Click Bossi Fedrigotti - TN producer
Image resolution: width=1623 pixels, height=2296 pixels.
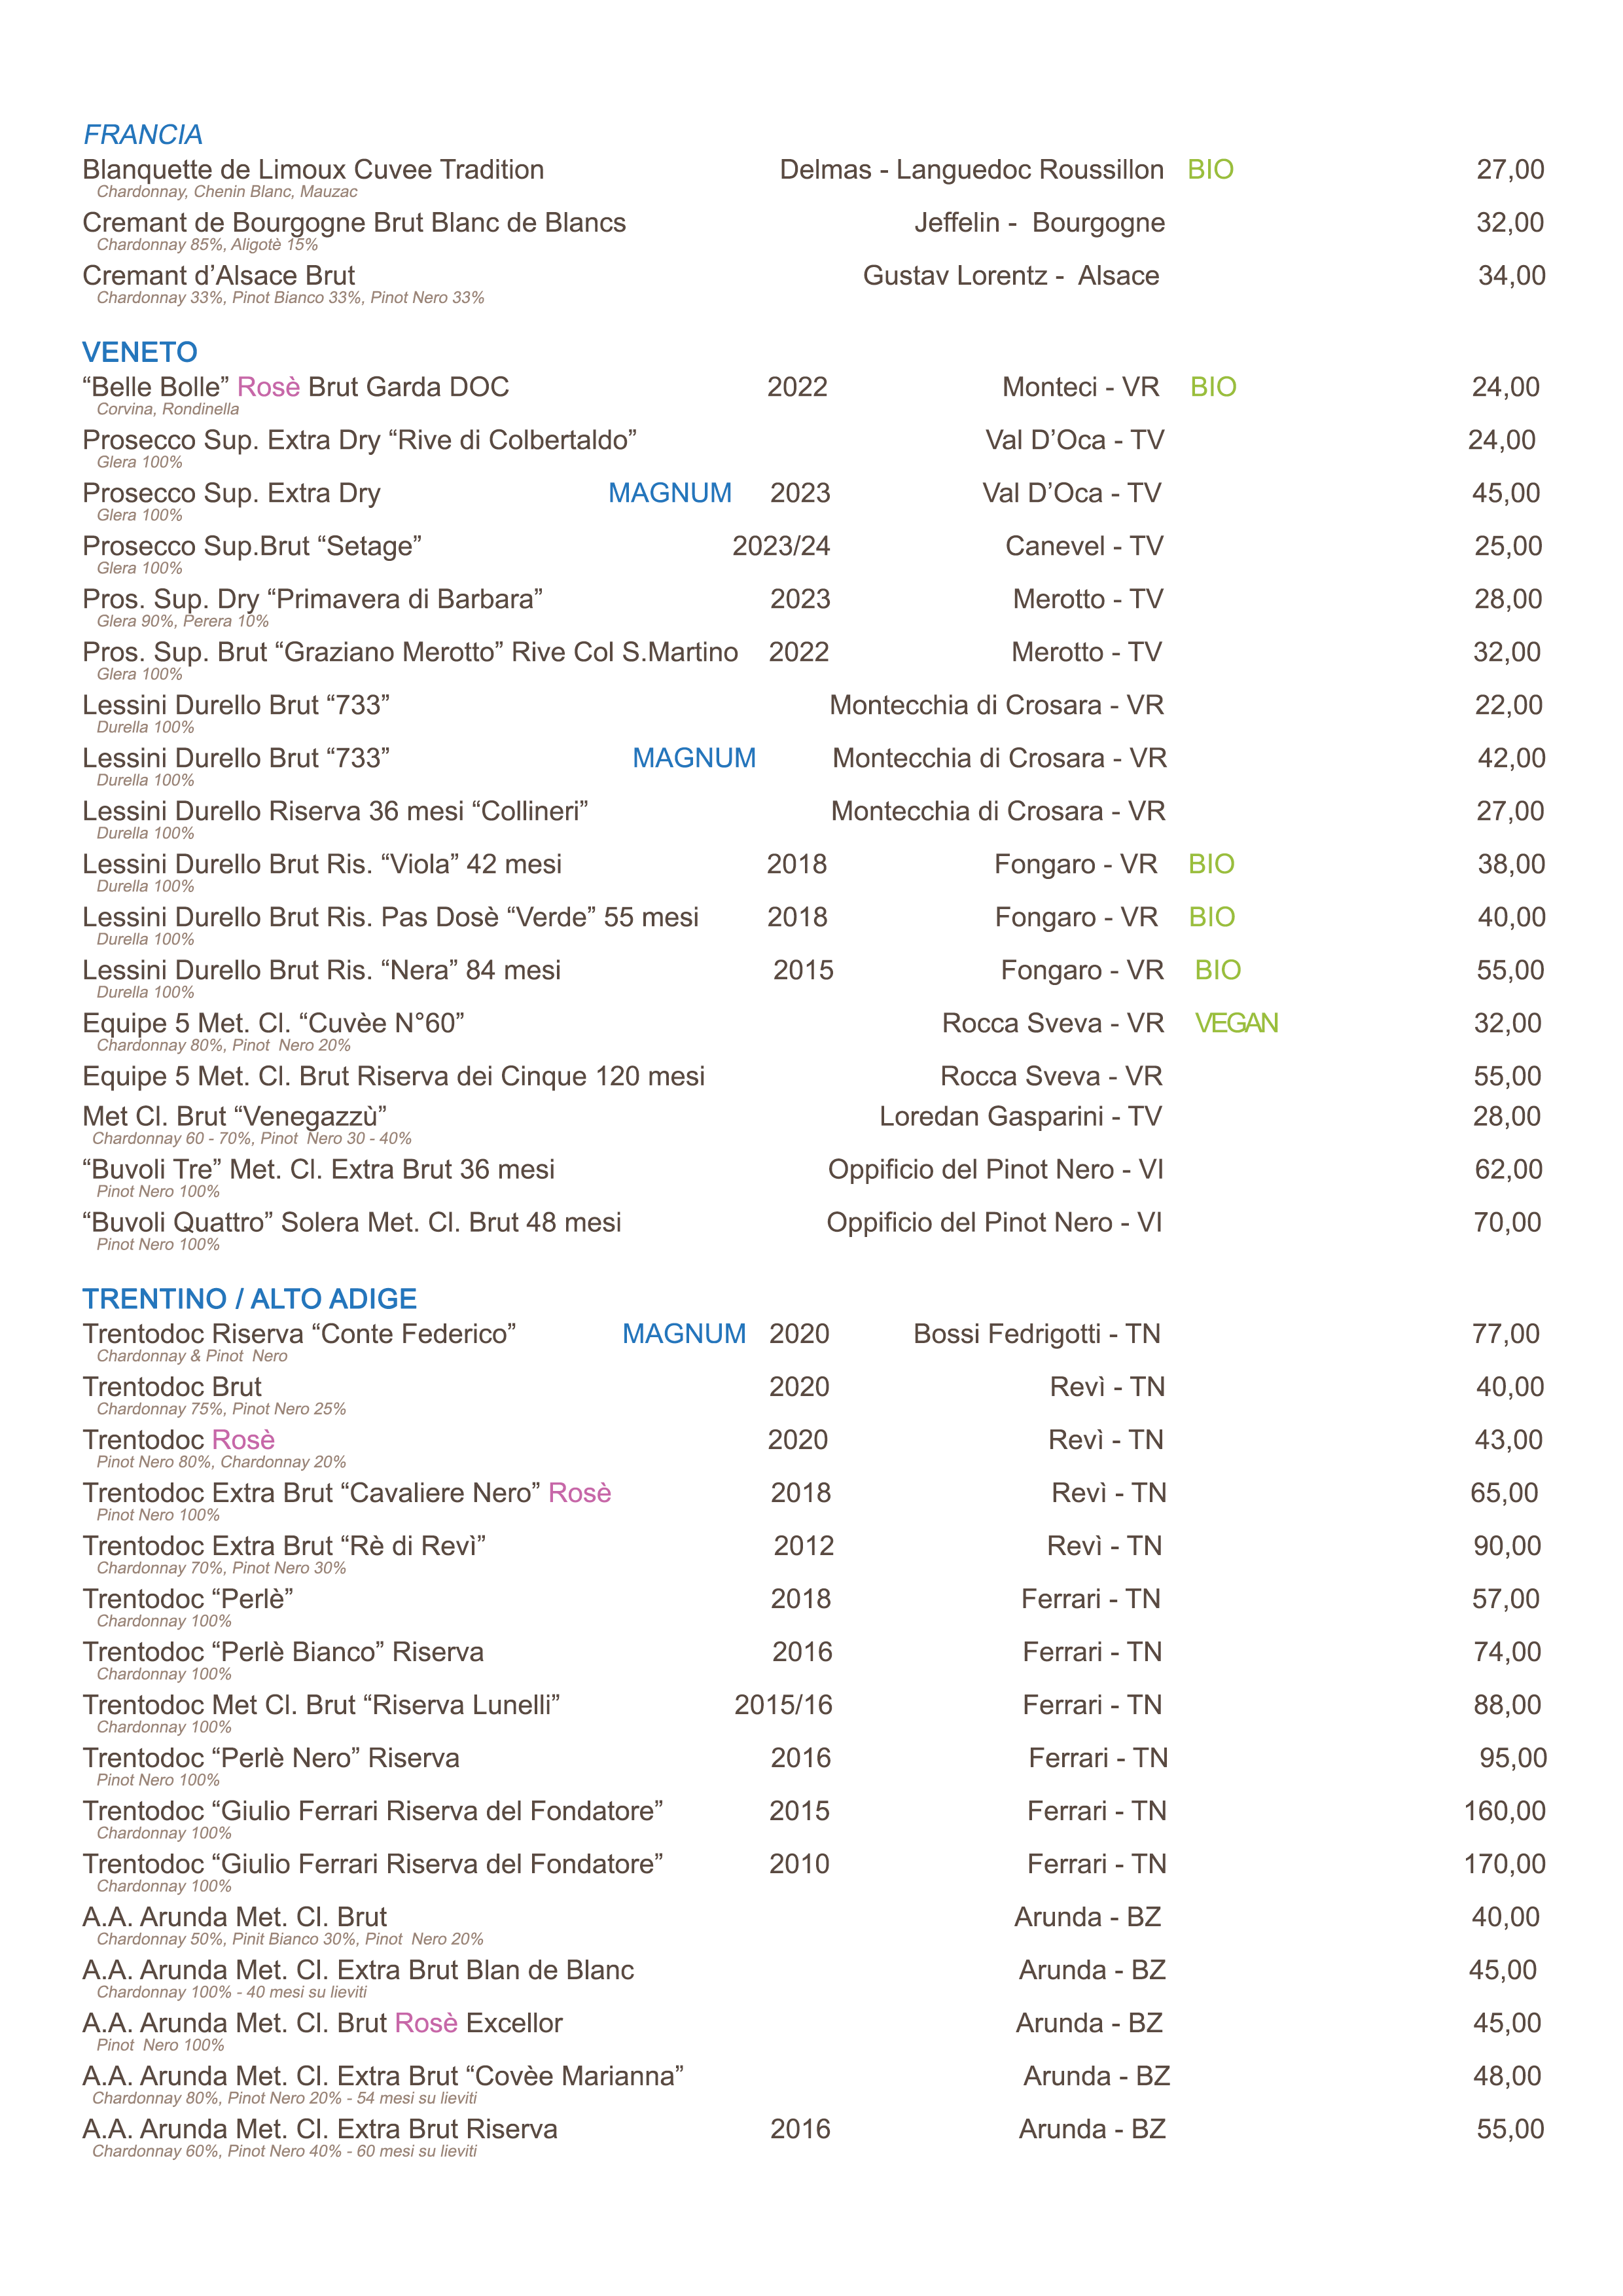click(x=1037, y=1334)
